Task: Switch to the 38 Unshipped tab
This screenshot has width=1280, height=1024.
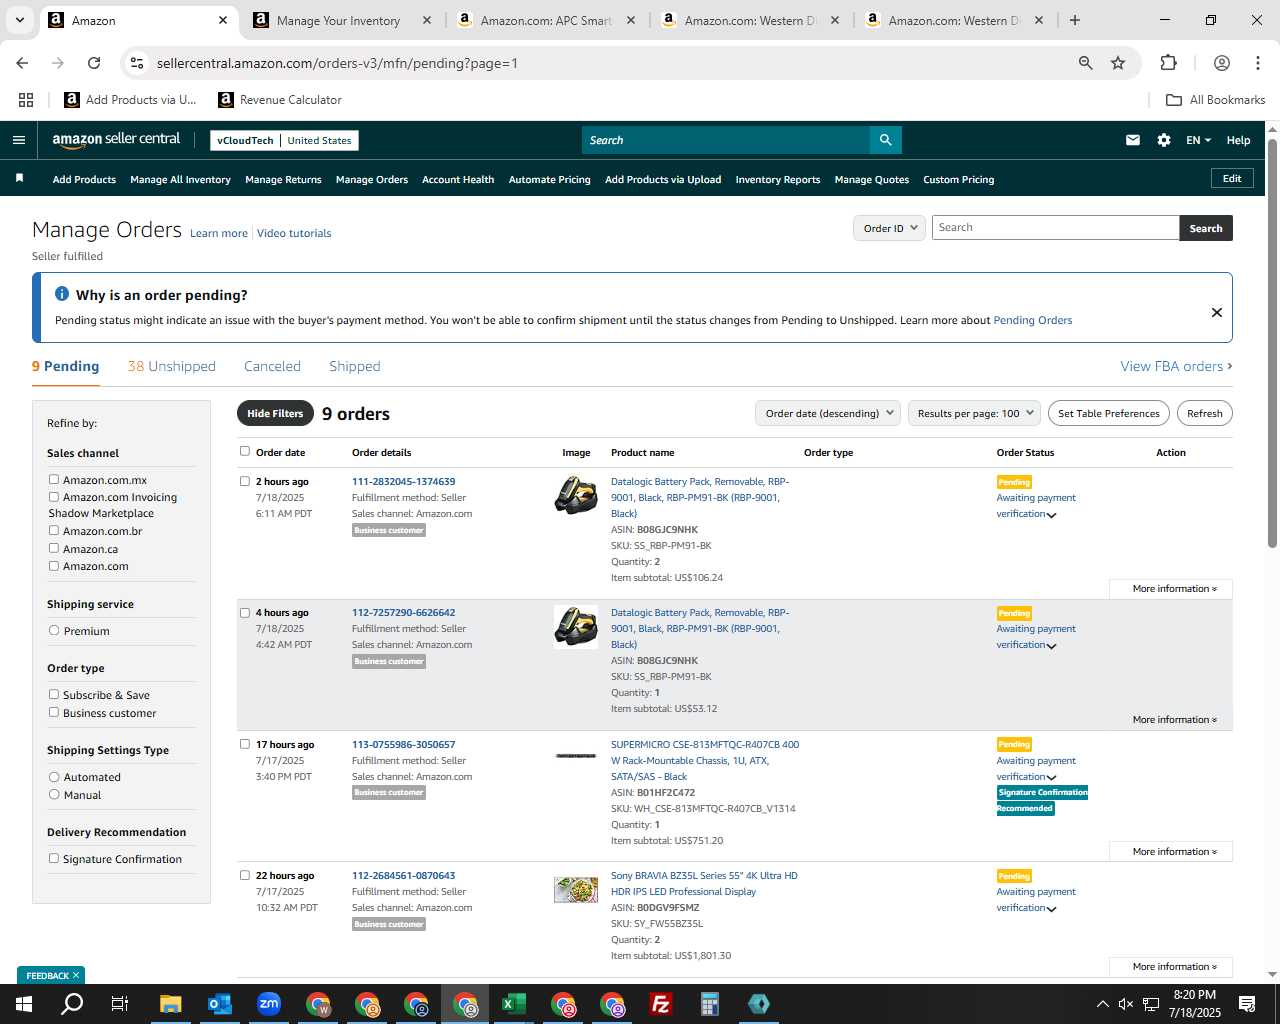Action: click(x=172, y=366)
